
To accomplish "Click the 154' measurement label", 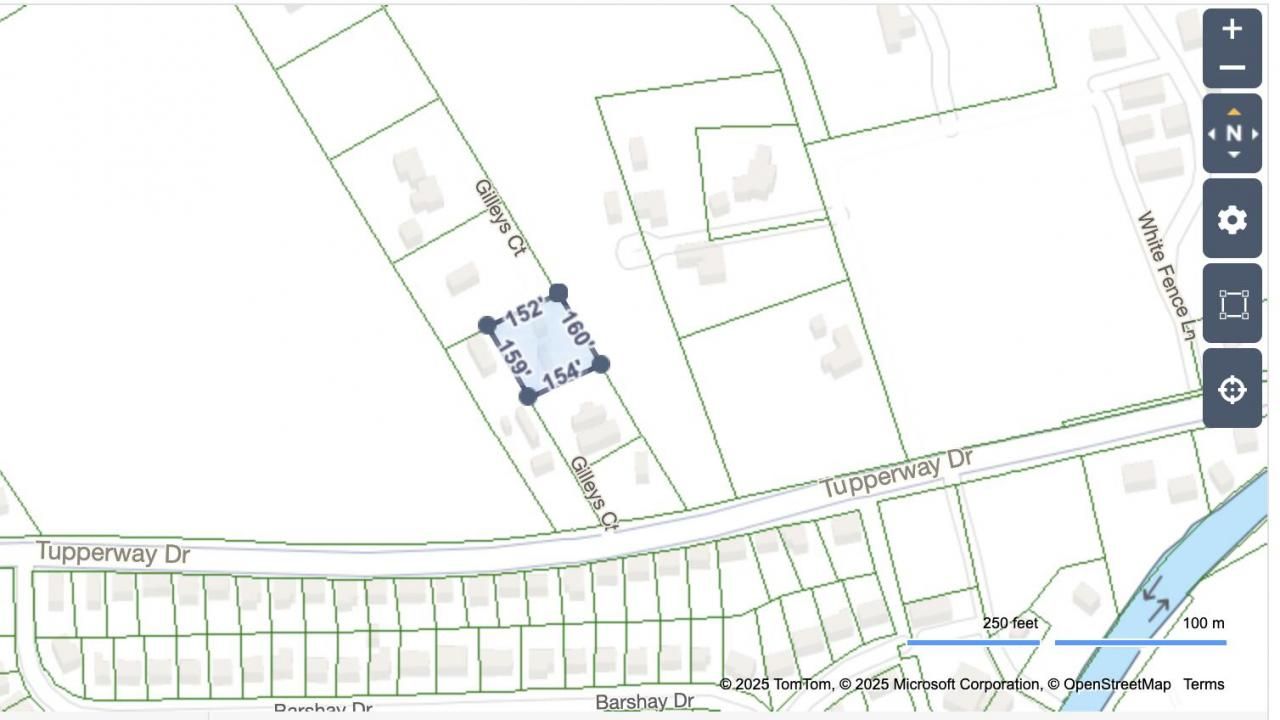I will [x=562, y=376].
